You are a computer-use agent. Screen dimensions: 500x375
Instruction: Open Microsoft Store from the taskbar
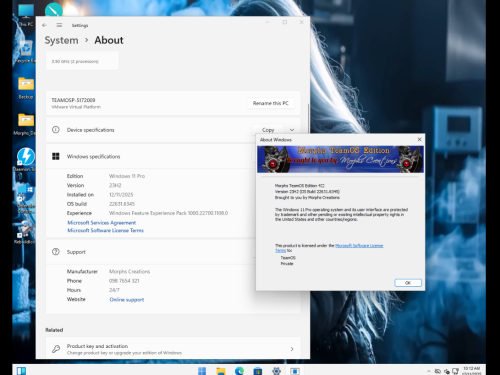coord(258,371)
